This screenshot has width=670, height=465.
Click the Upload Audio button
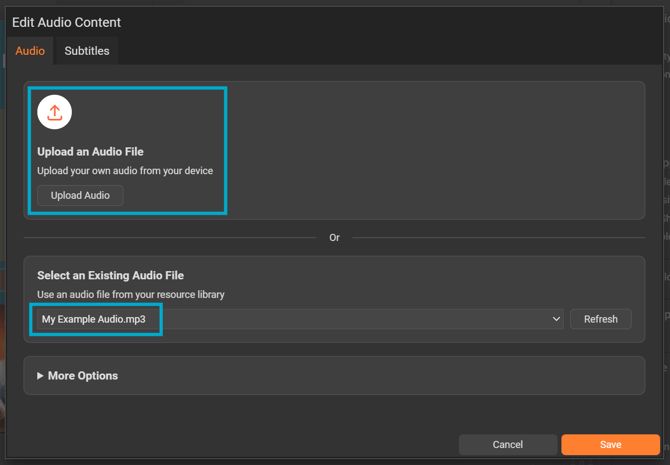point(80,195)
